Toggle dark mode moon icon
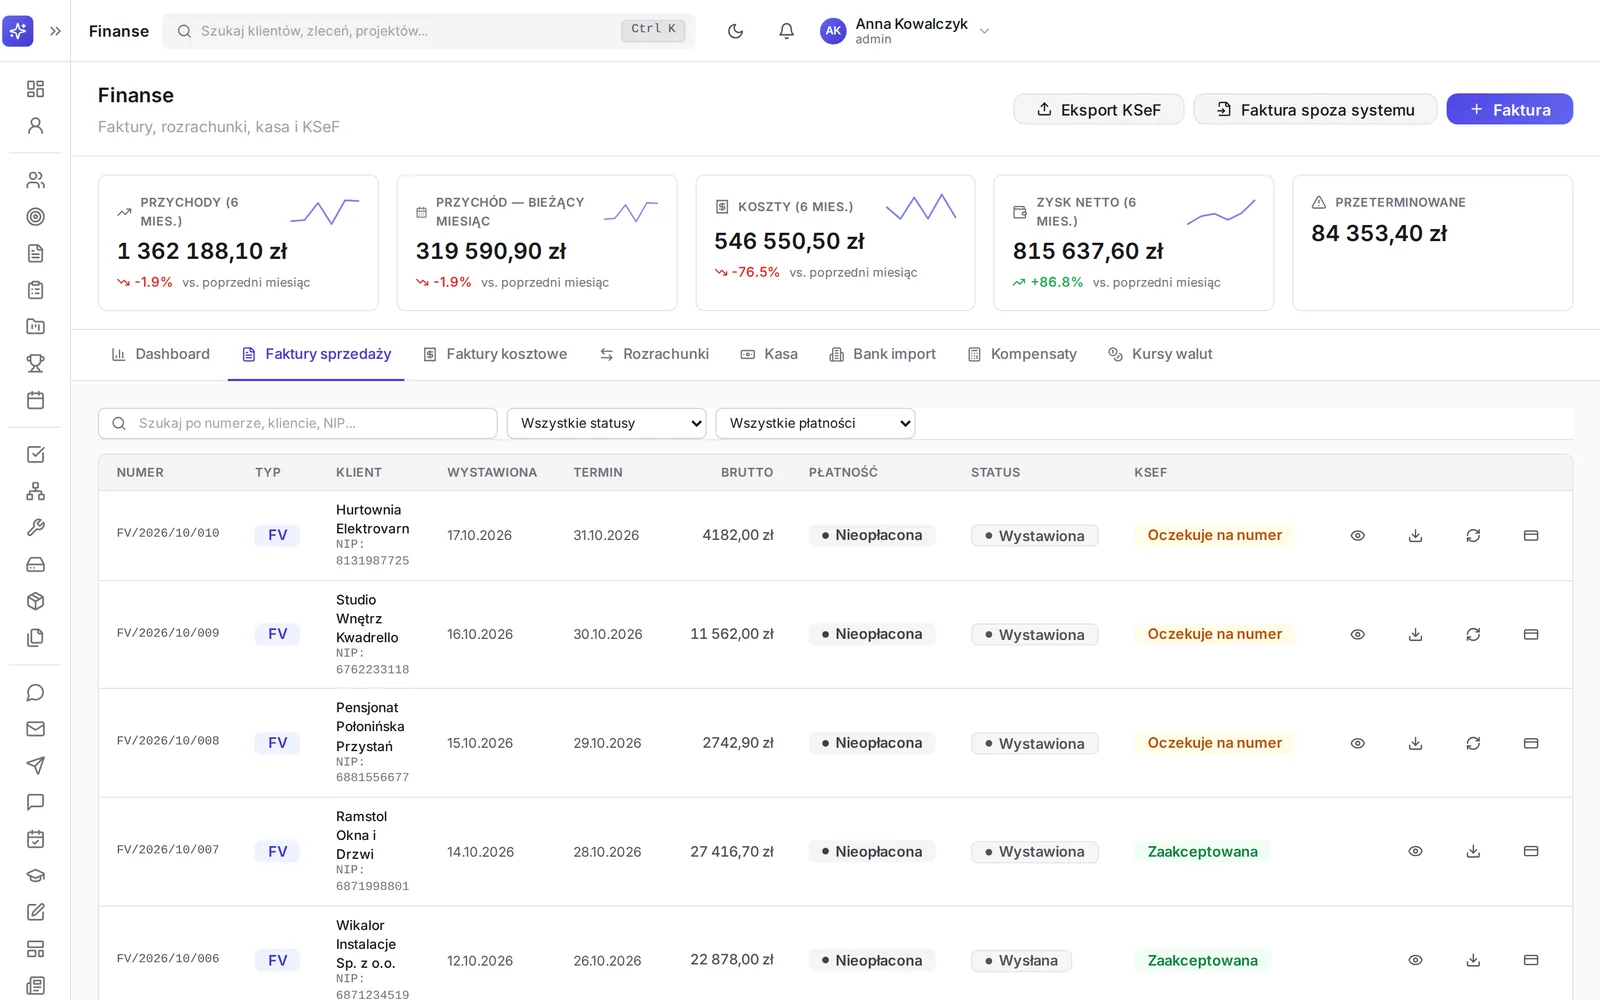The image size is (1600, 1000). pos(735,31)
